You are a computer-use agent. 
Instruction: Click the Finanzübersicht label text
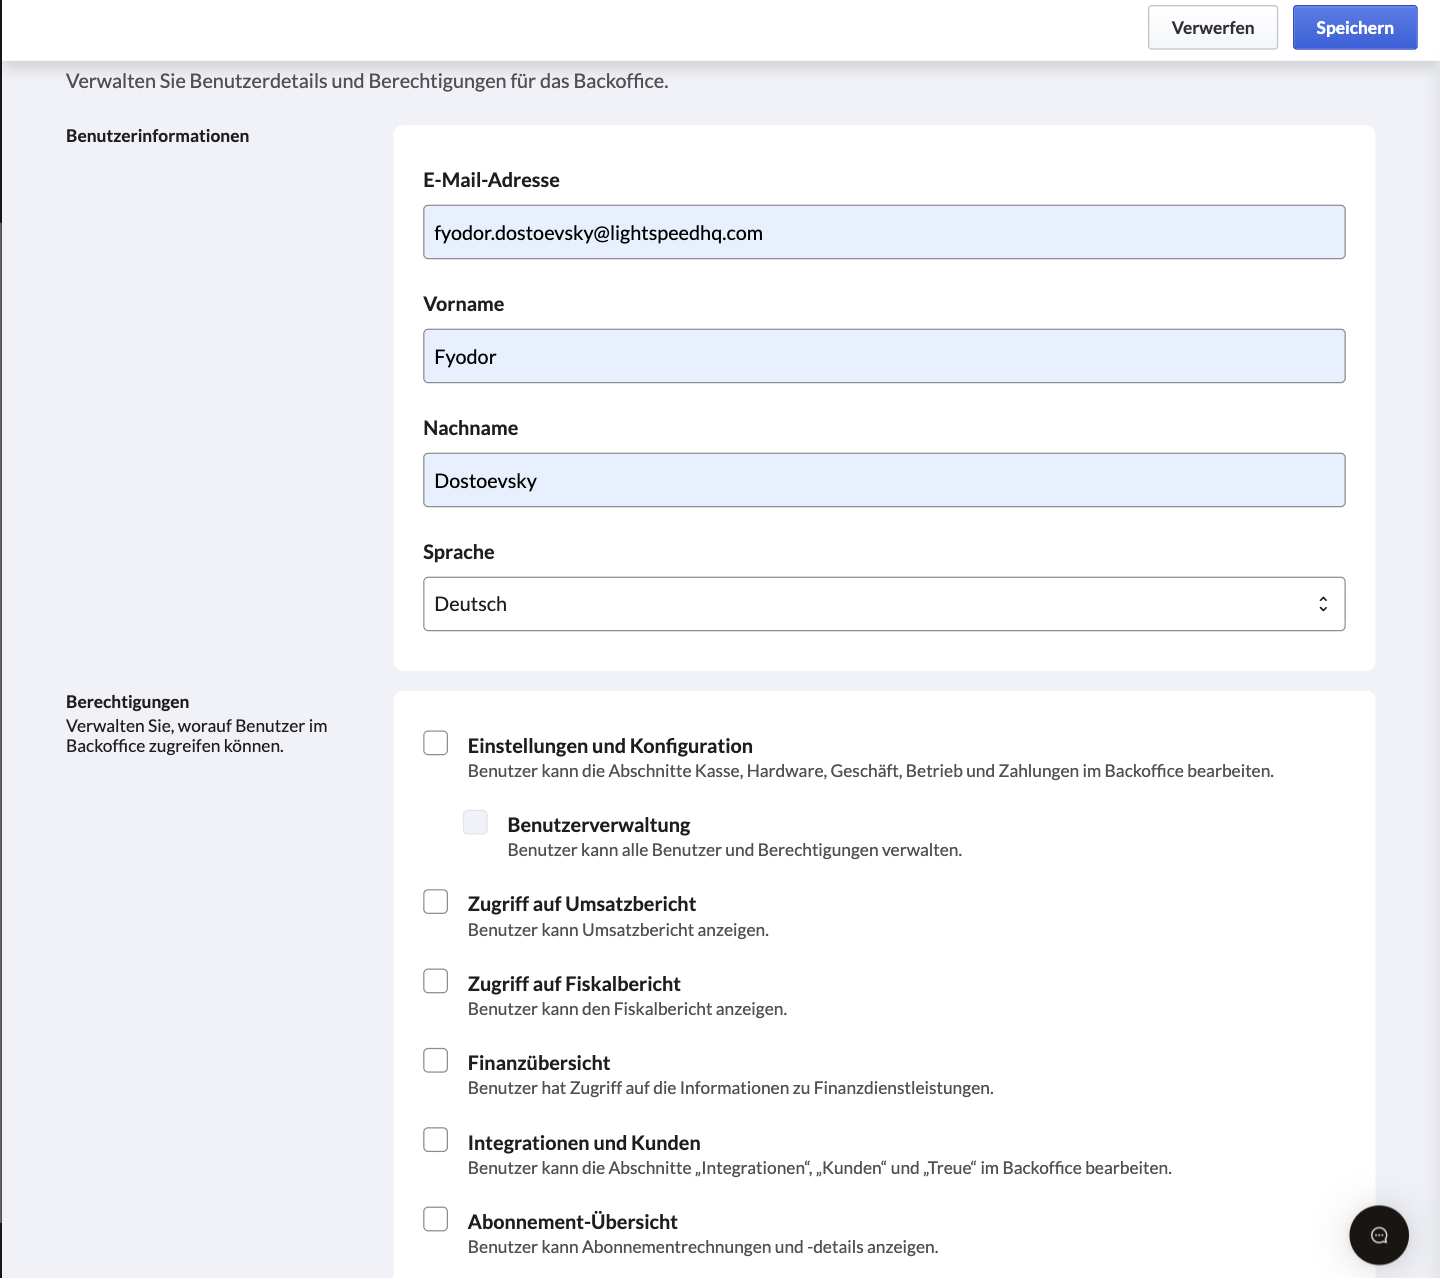click(x=539, y=1063)
